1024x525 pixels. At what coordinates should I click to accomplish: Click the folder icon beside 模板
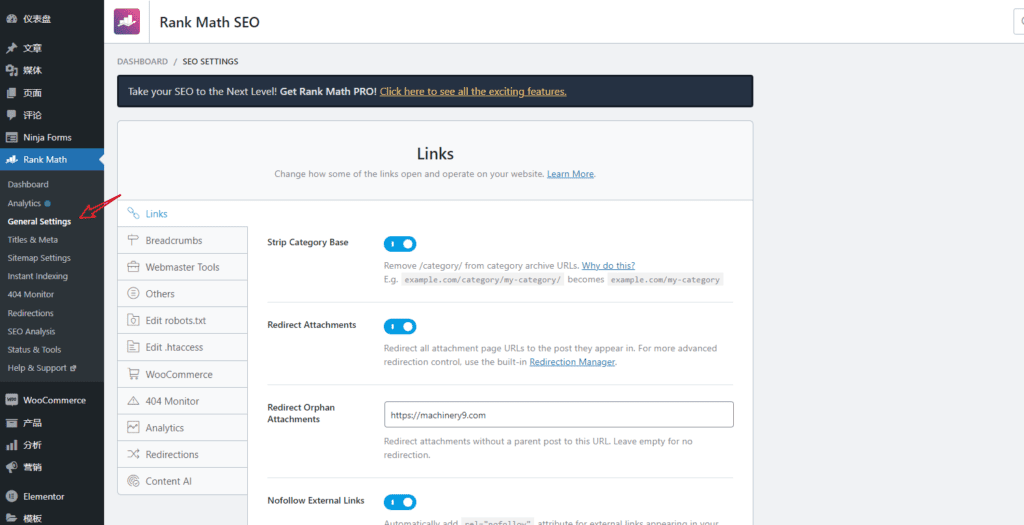pos(11,518)
